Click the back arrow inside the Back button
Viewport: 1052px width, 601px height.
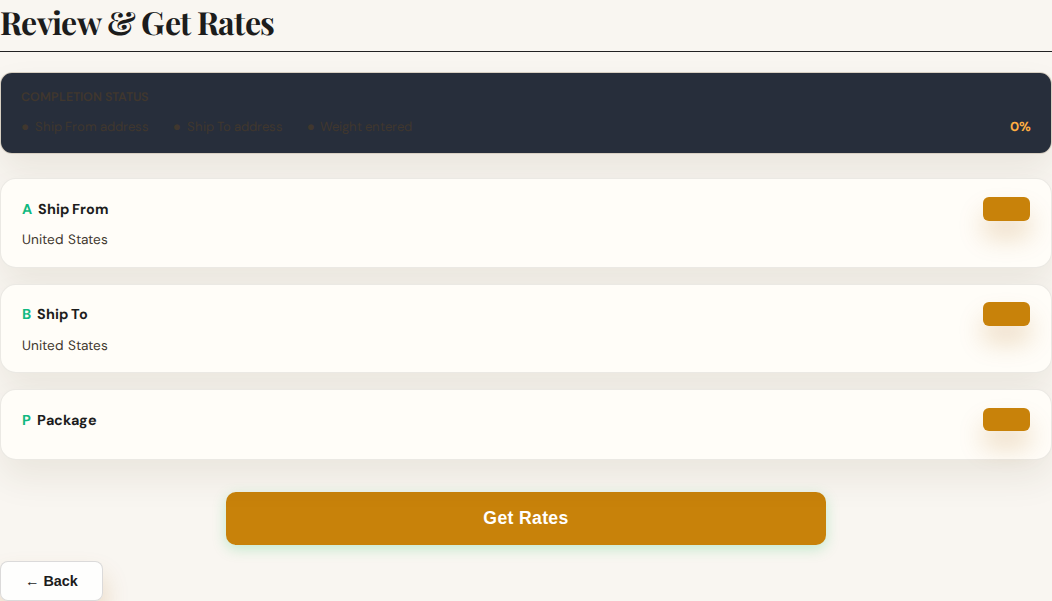(33, 580)
